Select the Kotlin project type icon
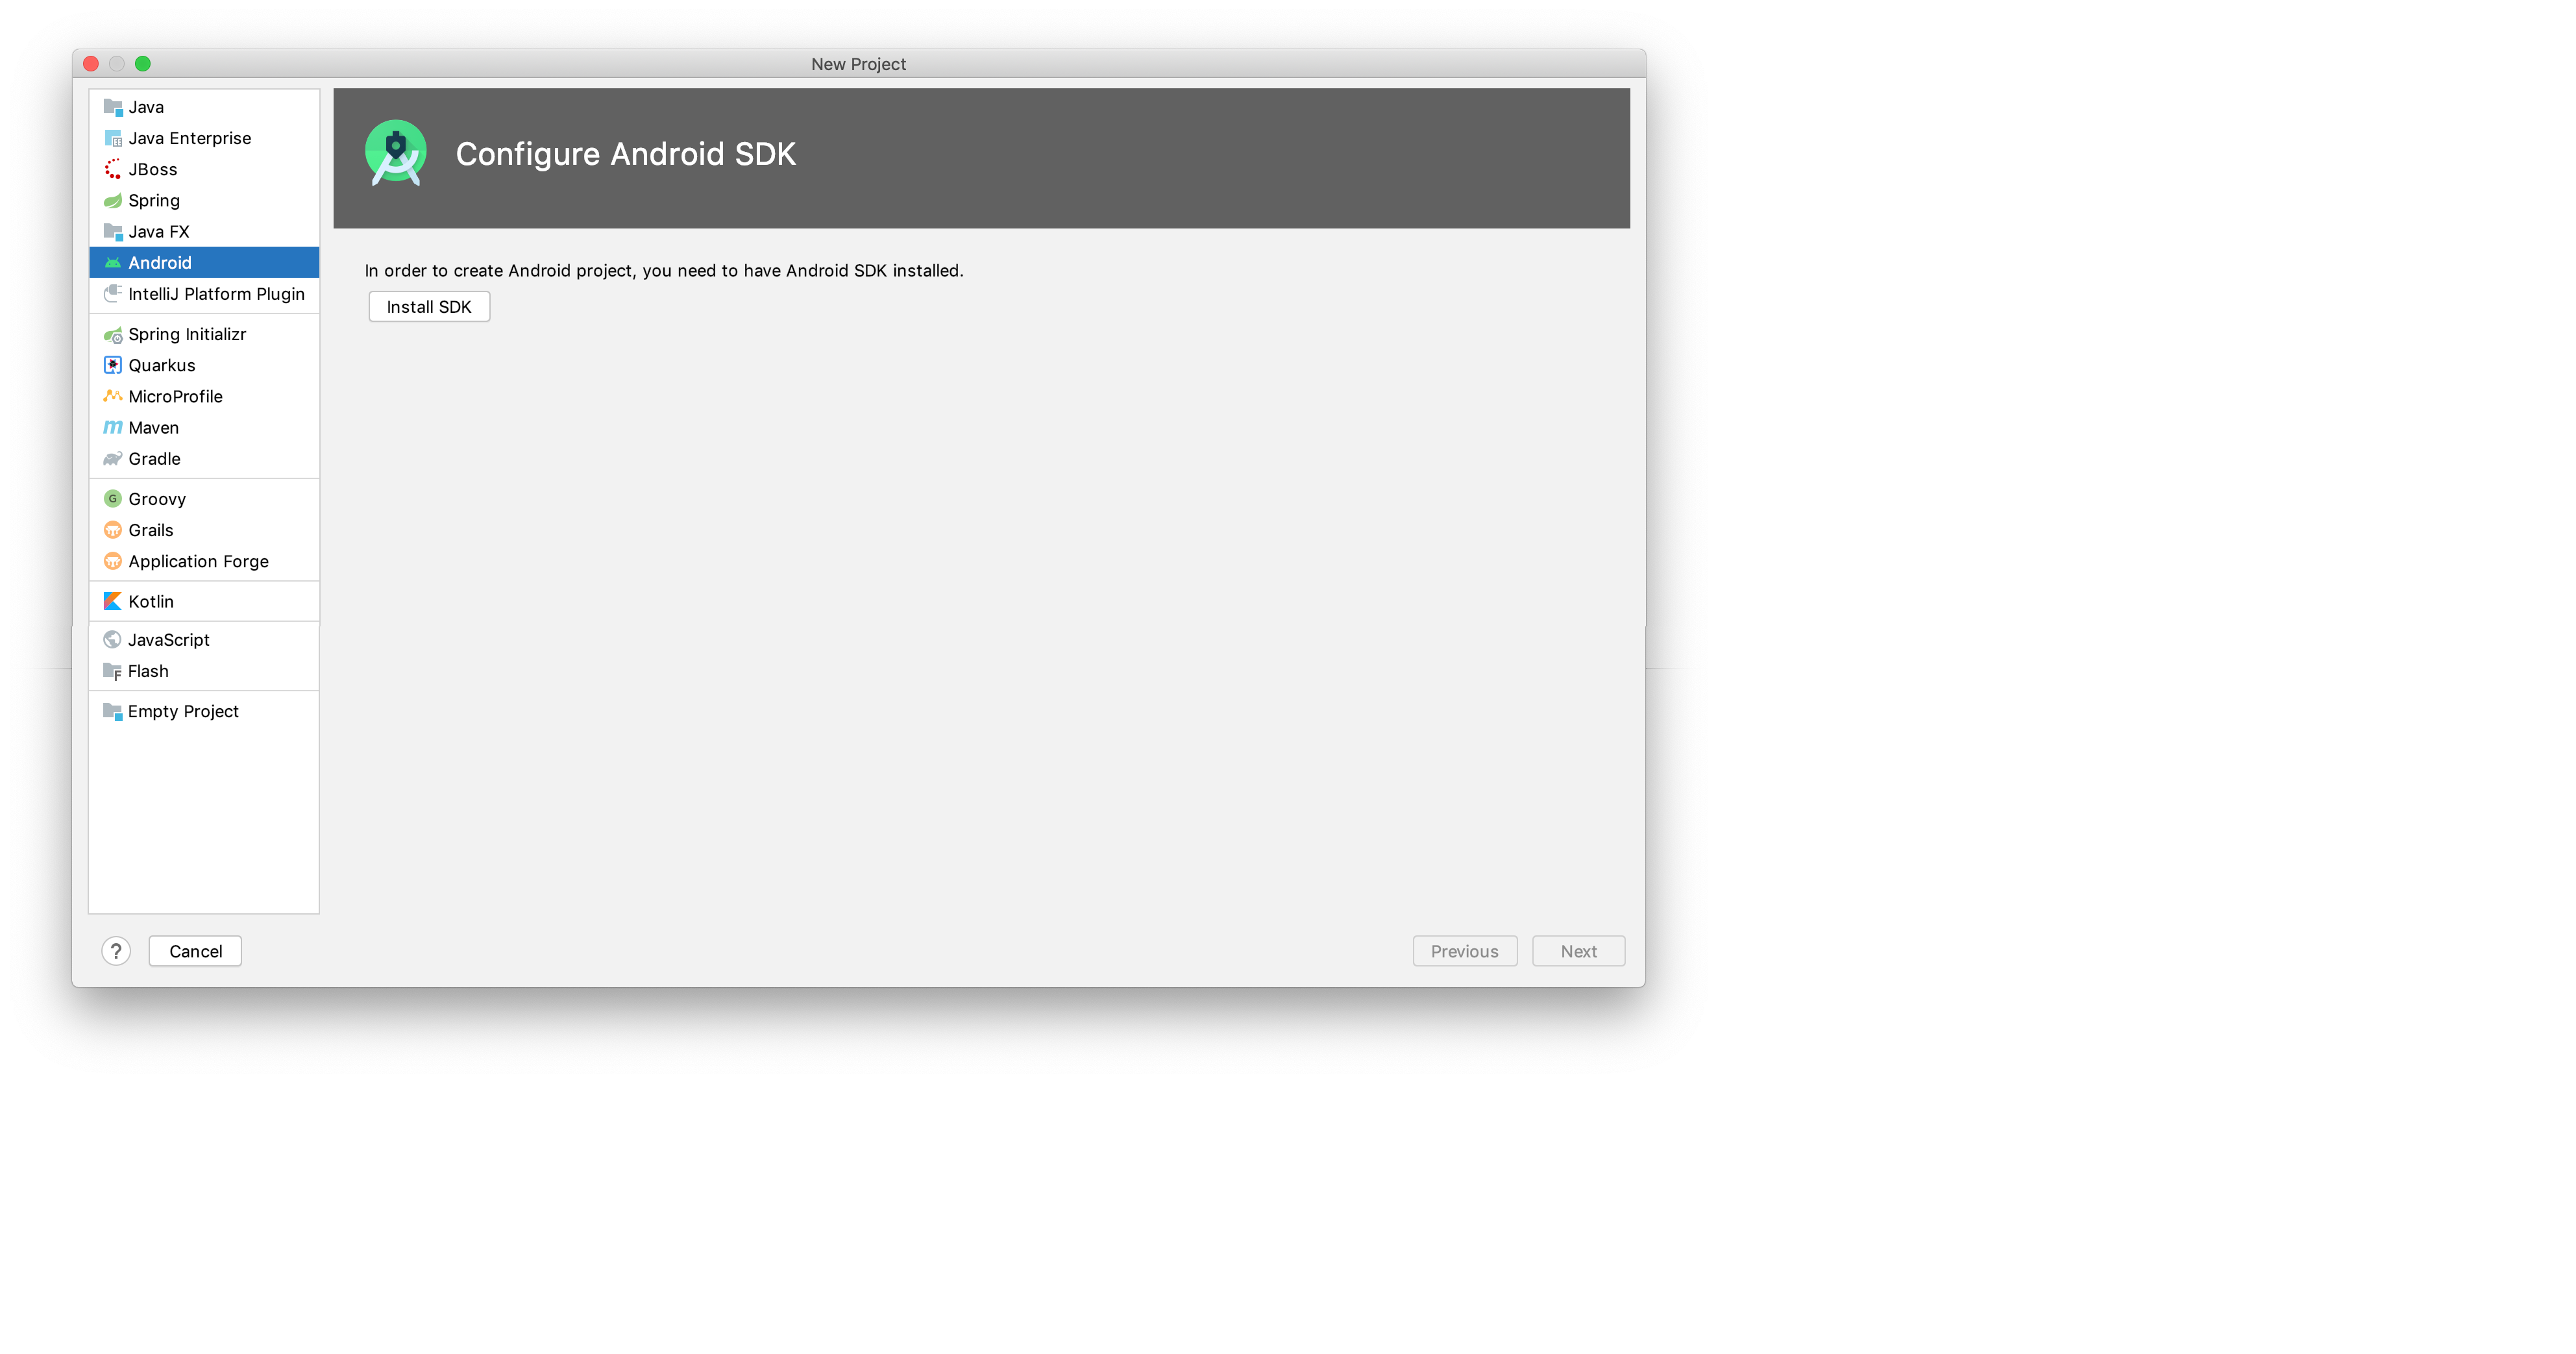The height and width of the screenshot is (1354, 2576). [x=111, y=600]
